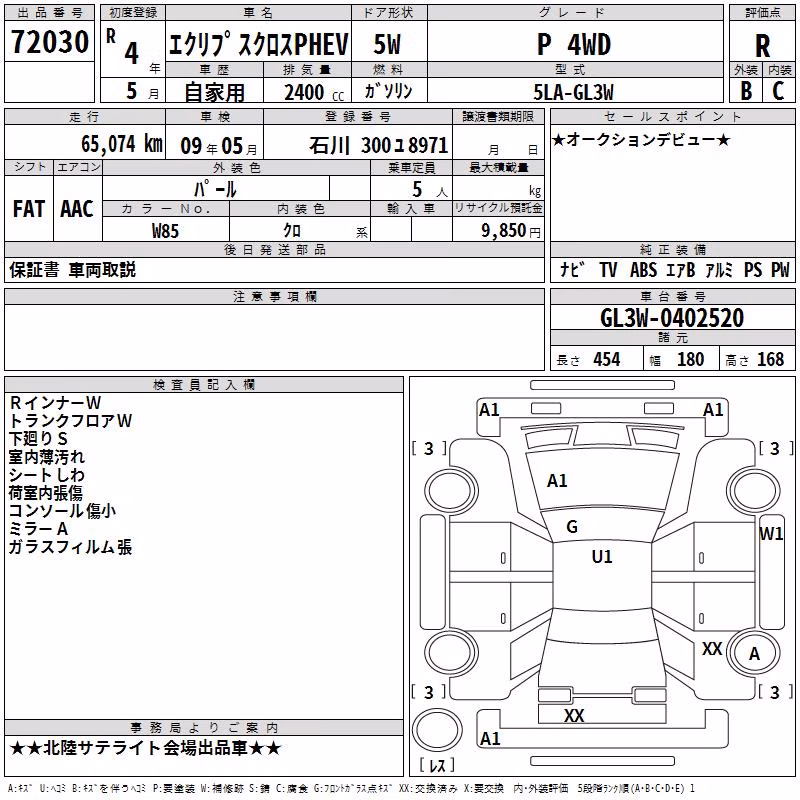Click the 北陸サテライト会場出品車 notice

point(145,748)
